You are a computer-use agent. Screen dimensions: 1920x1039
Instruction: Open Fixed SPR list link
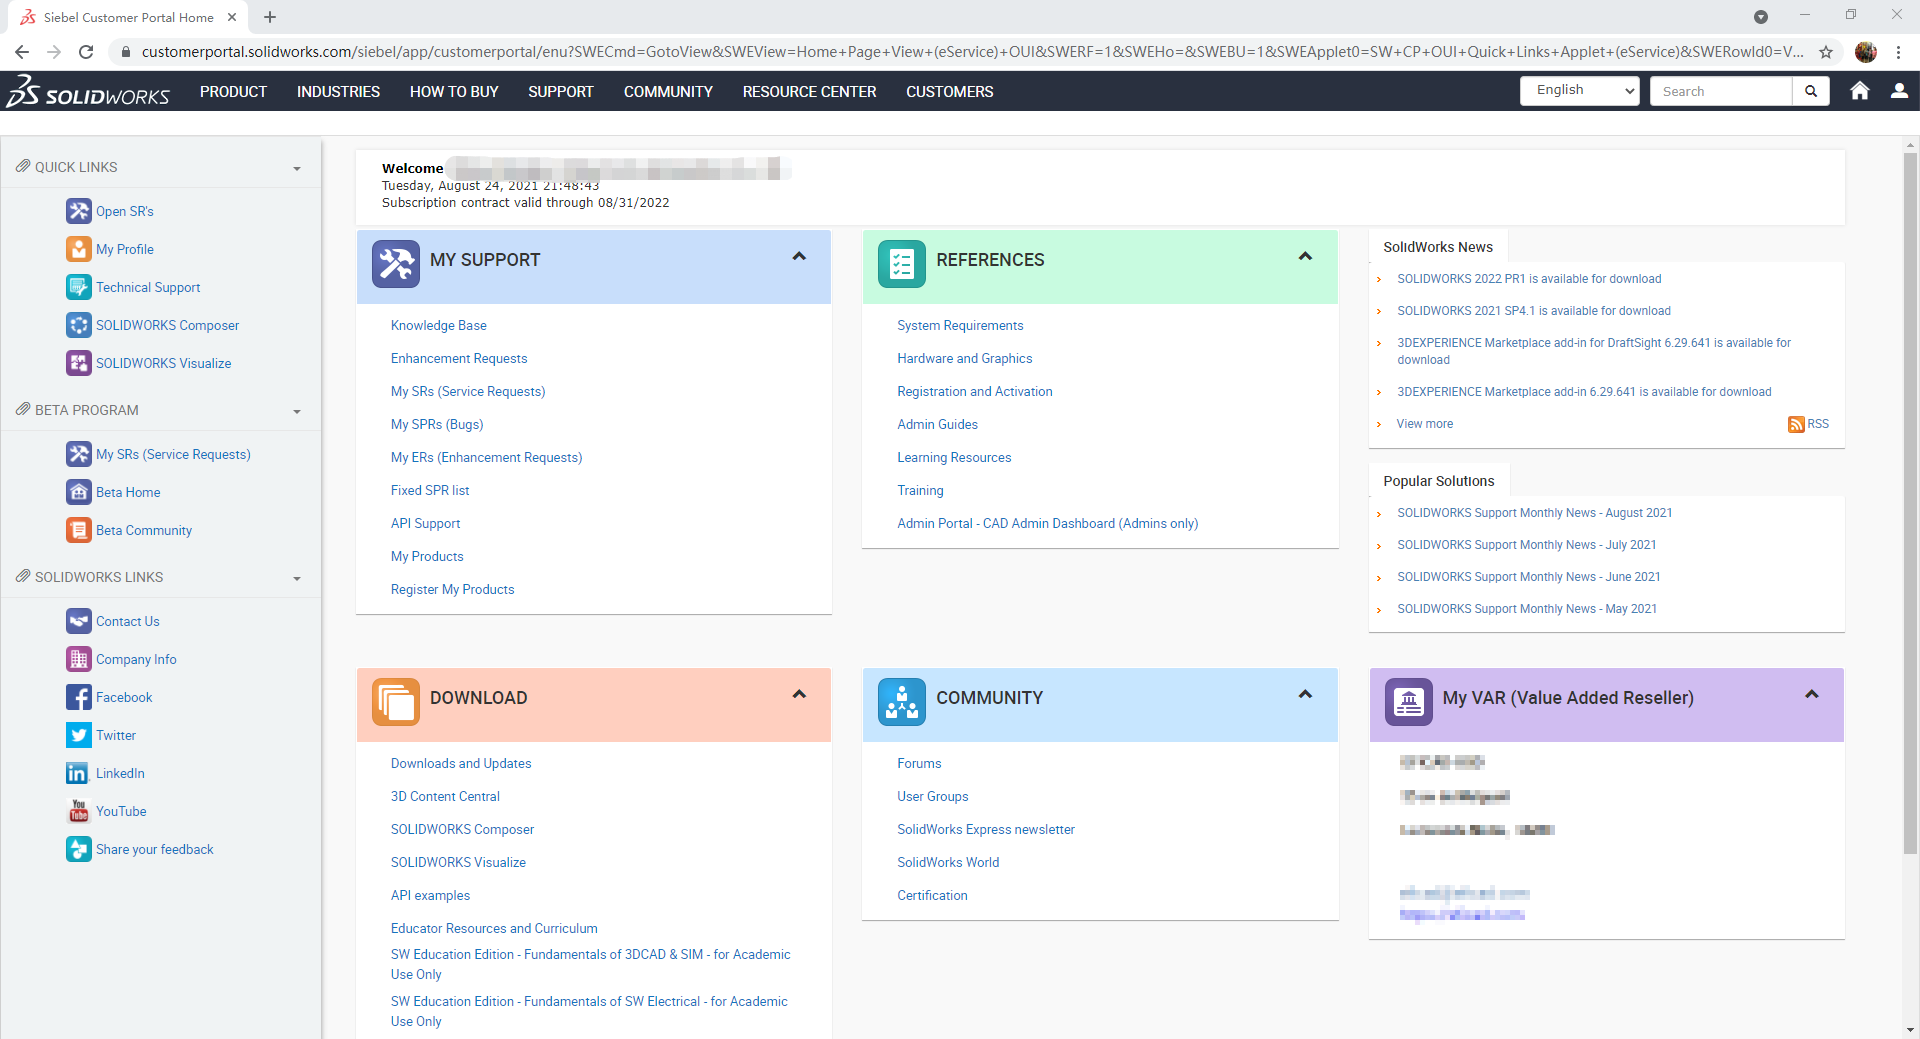tap(430, 490)
